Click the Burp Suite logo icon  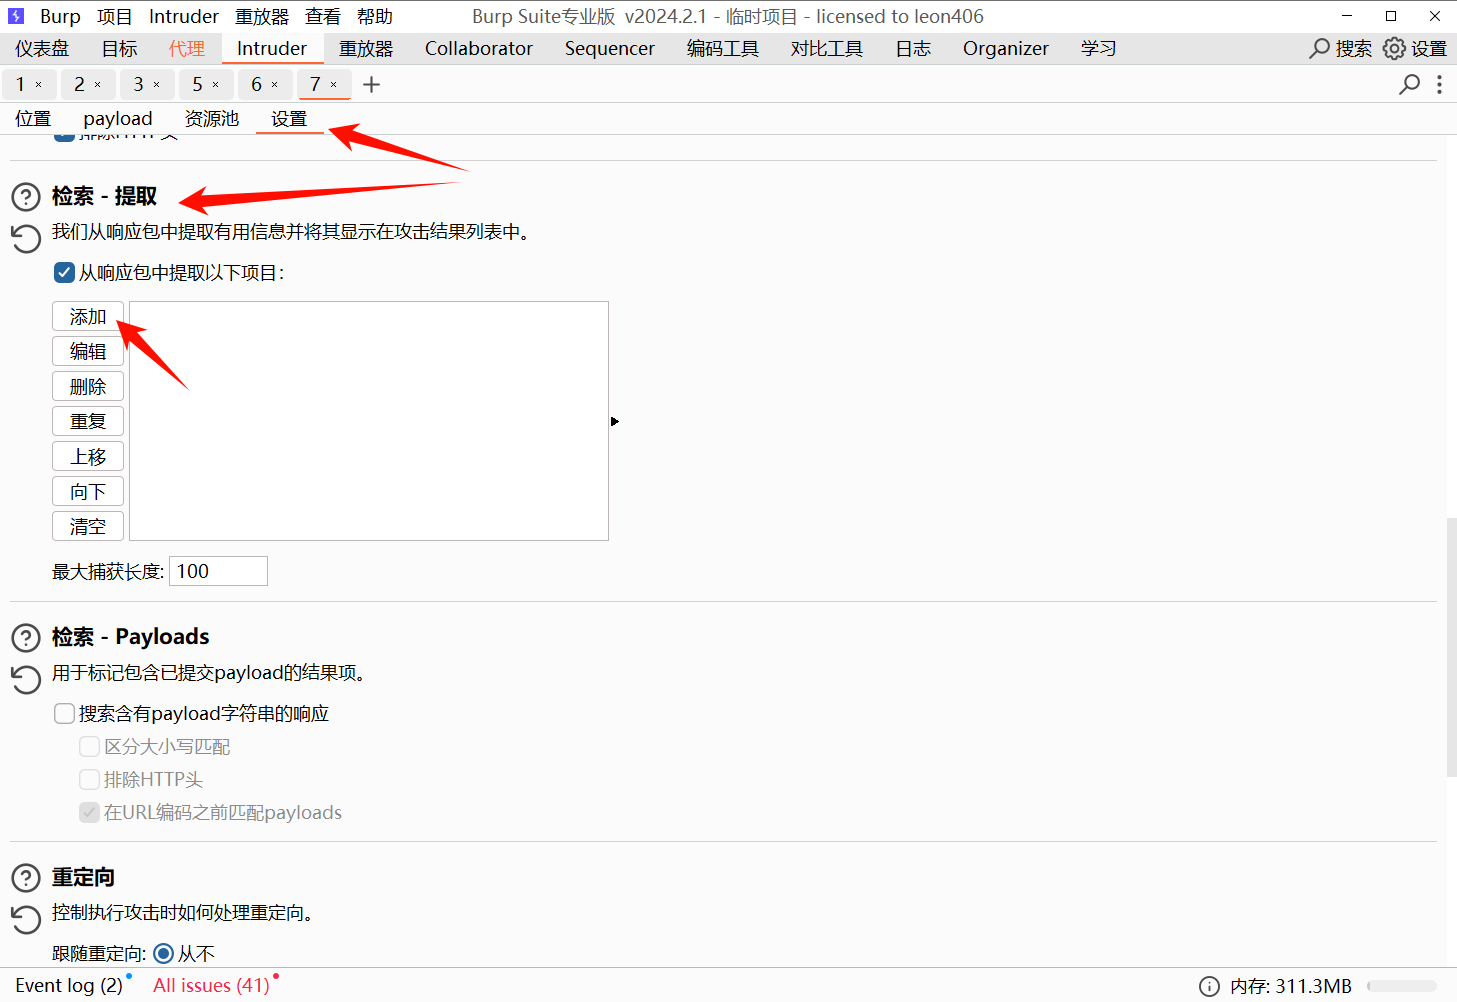pyautogui.click(x=16, y=16)
